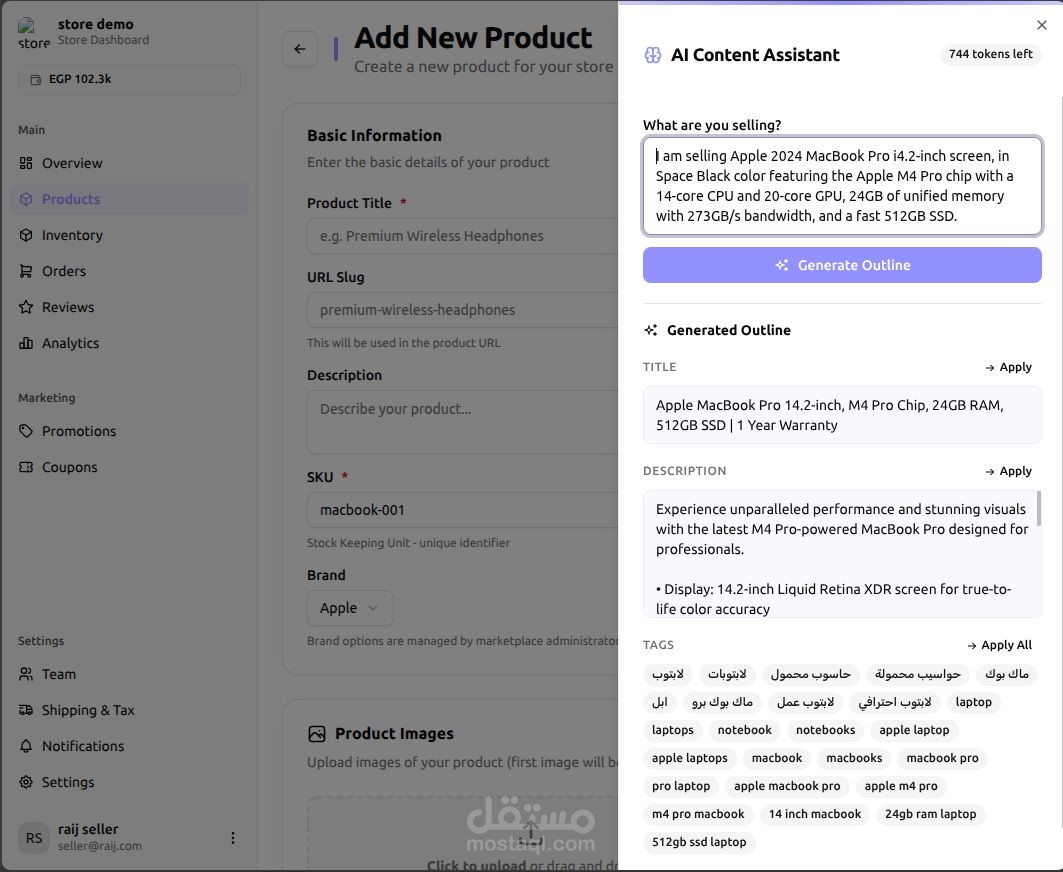Click the Generate Outline button
This screenshot has height=872, width=1063.
point(842,264)
